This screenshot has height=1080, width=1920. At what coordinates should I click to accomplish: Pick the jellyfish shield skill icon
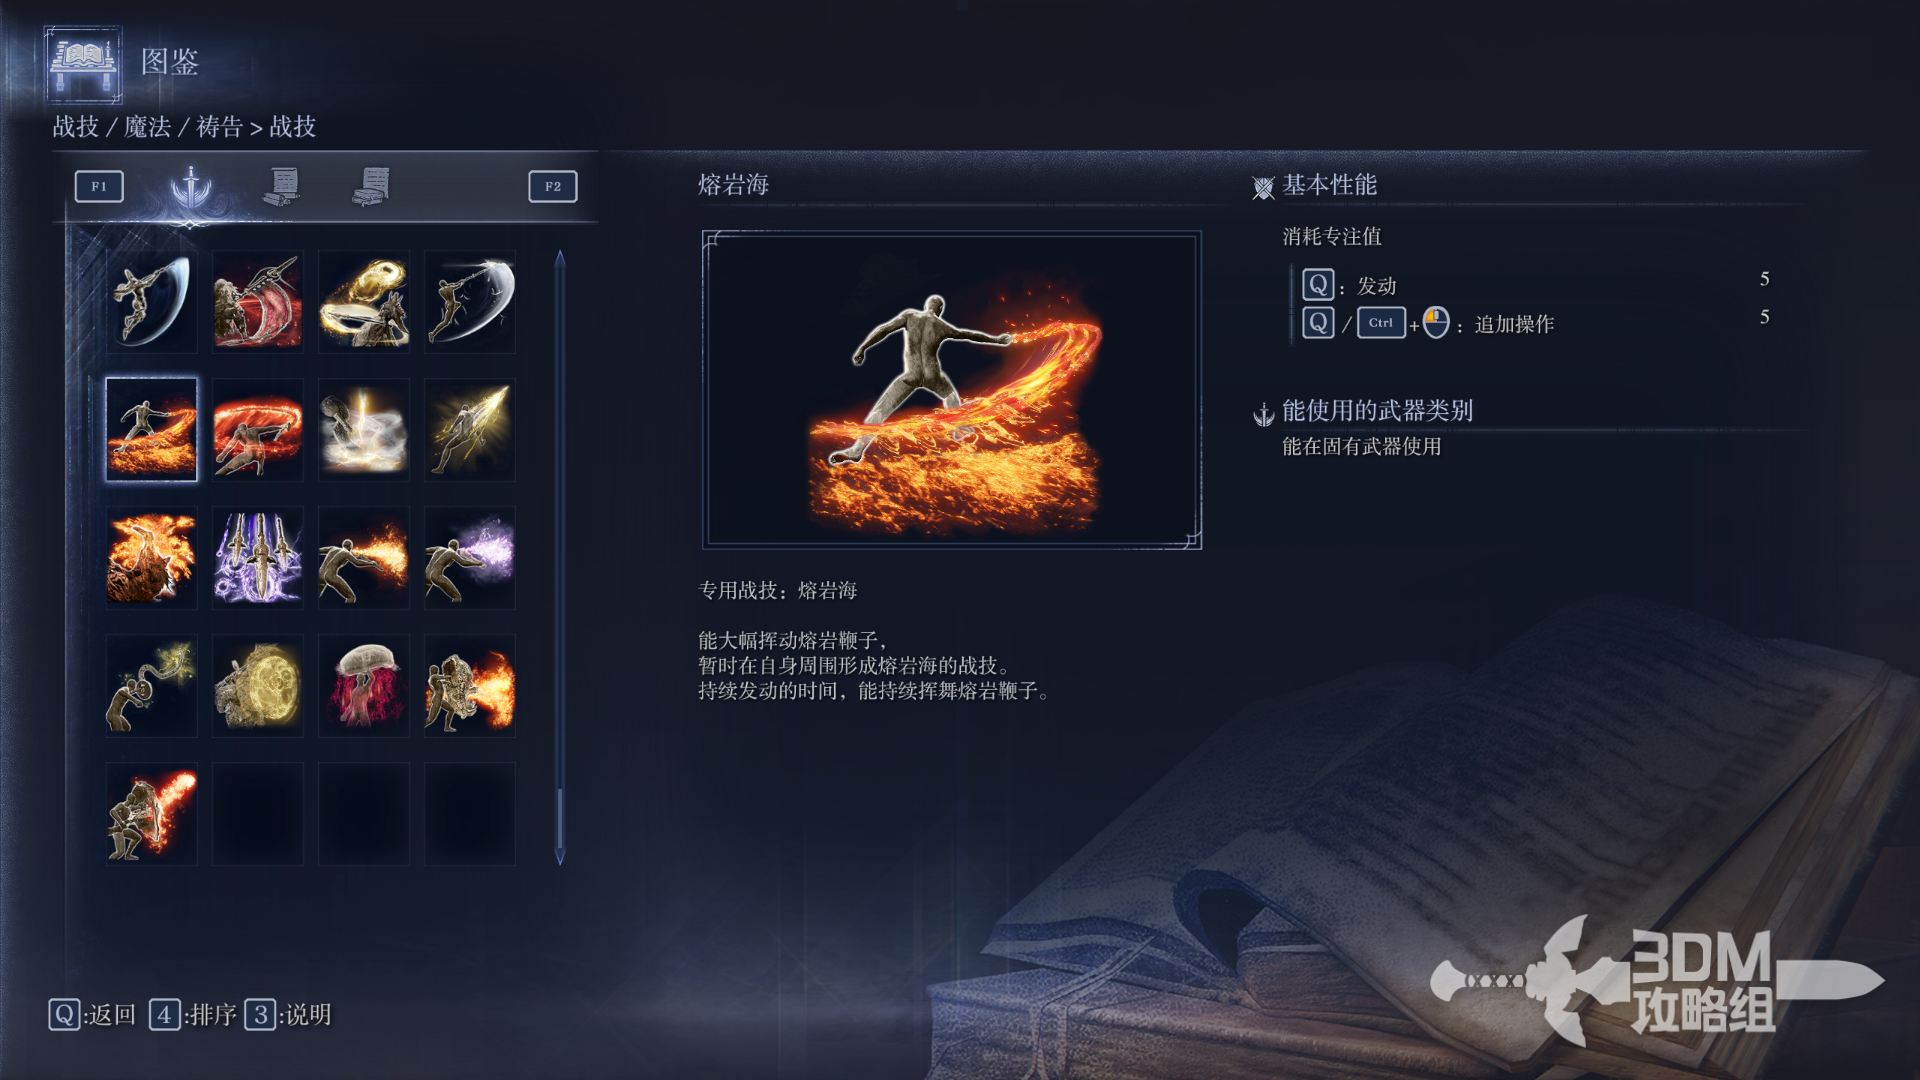tap(364, 686)
